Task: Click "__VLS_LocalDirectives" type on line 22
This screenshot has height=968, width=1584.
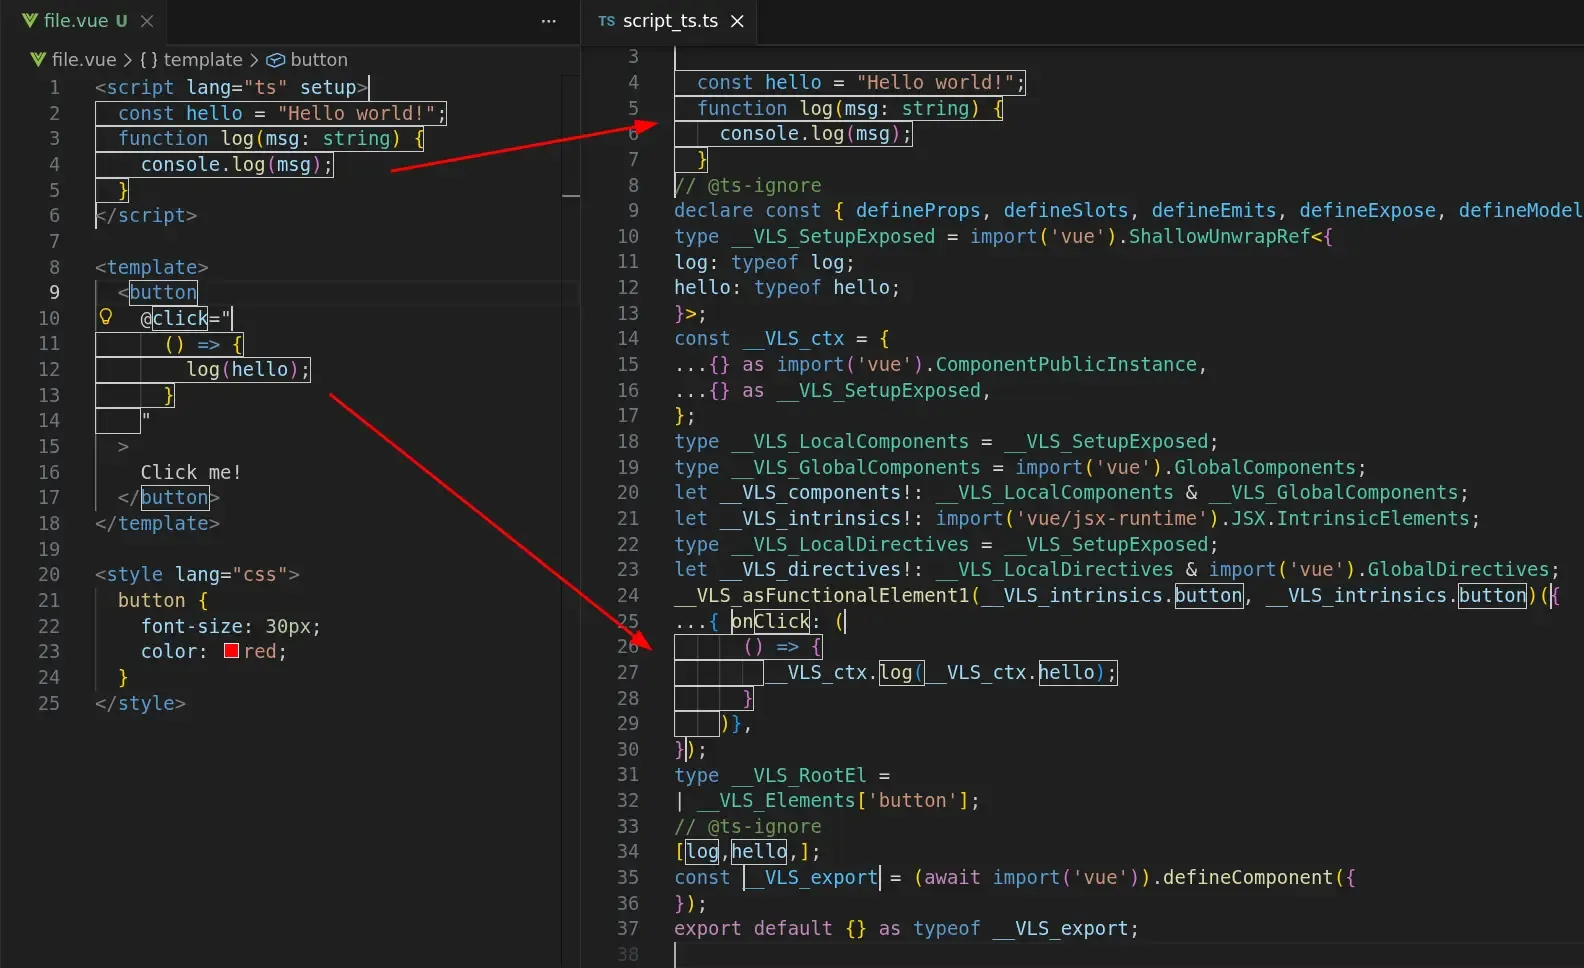Action: 850,544
